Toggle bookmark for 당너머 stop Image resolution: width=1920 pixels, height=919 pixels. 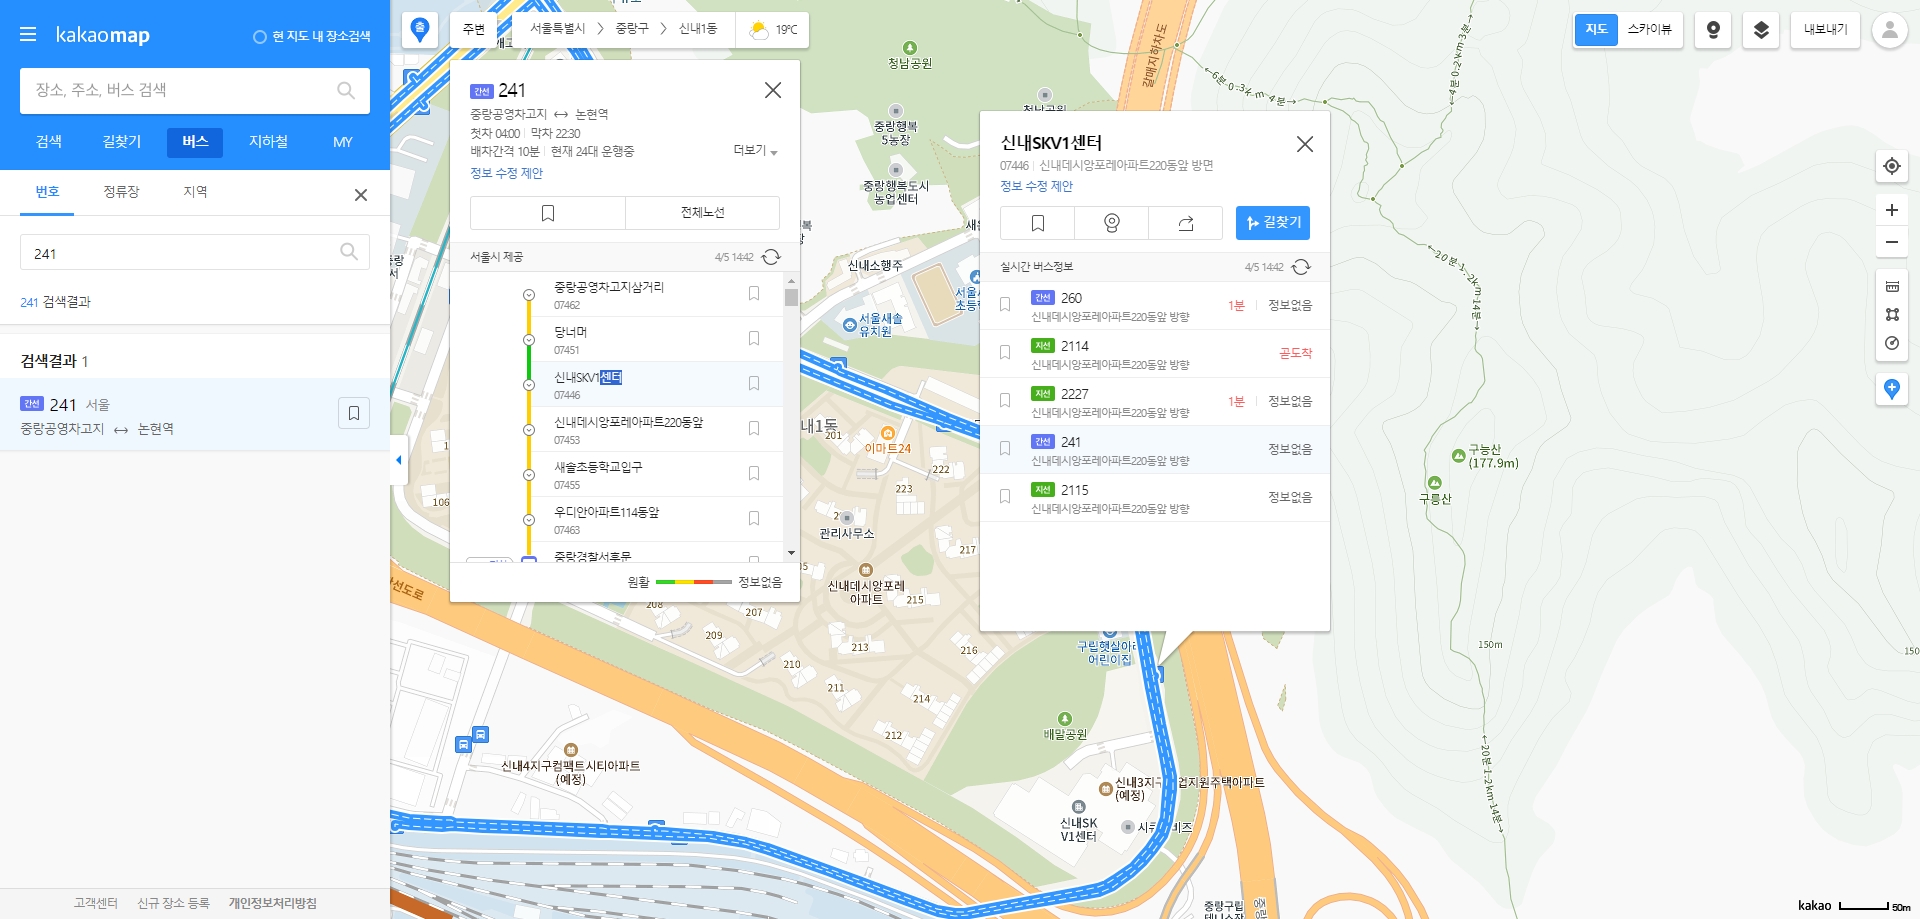tap(754, 338)
